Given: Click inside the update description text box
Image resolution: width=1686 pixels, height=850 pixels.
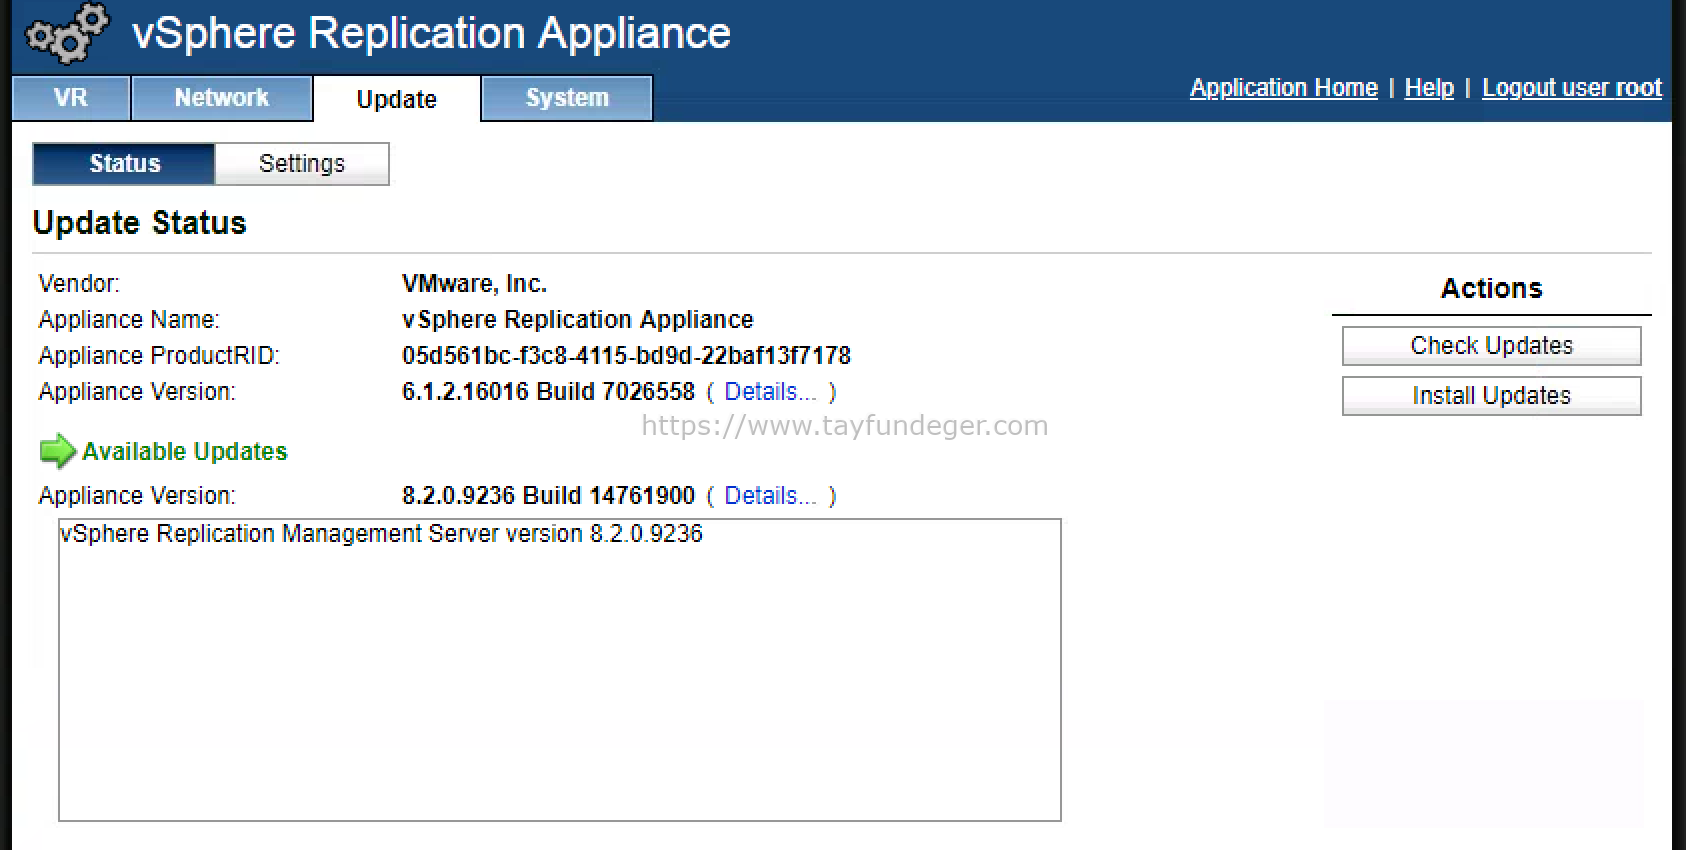Looking at the screenshot, I should click(560, 670).
